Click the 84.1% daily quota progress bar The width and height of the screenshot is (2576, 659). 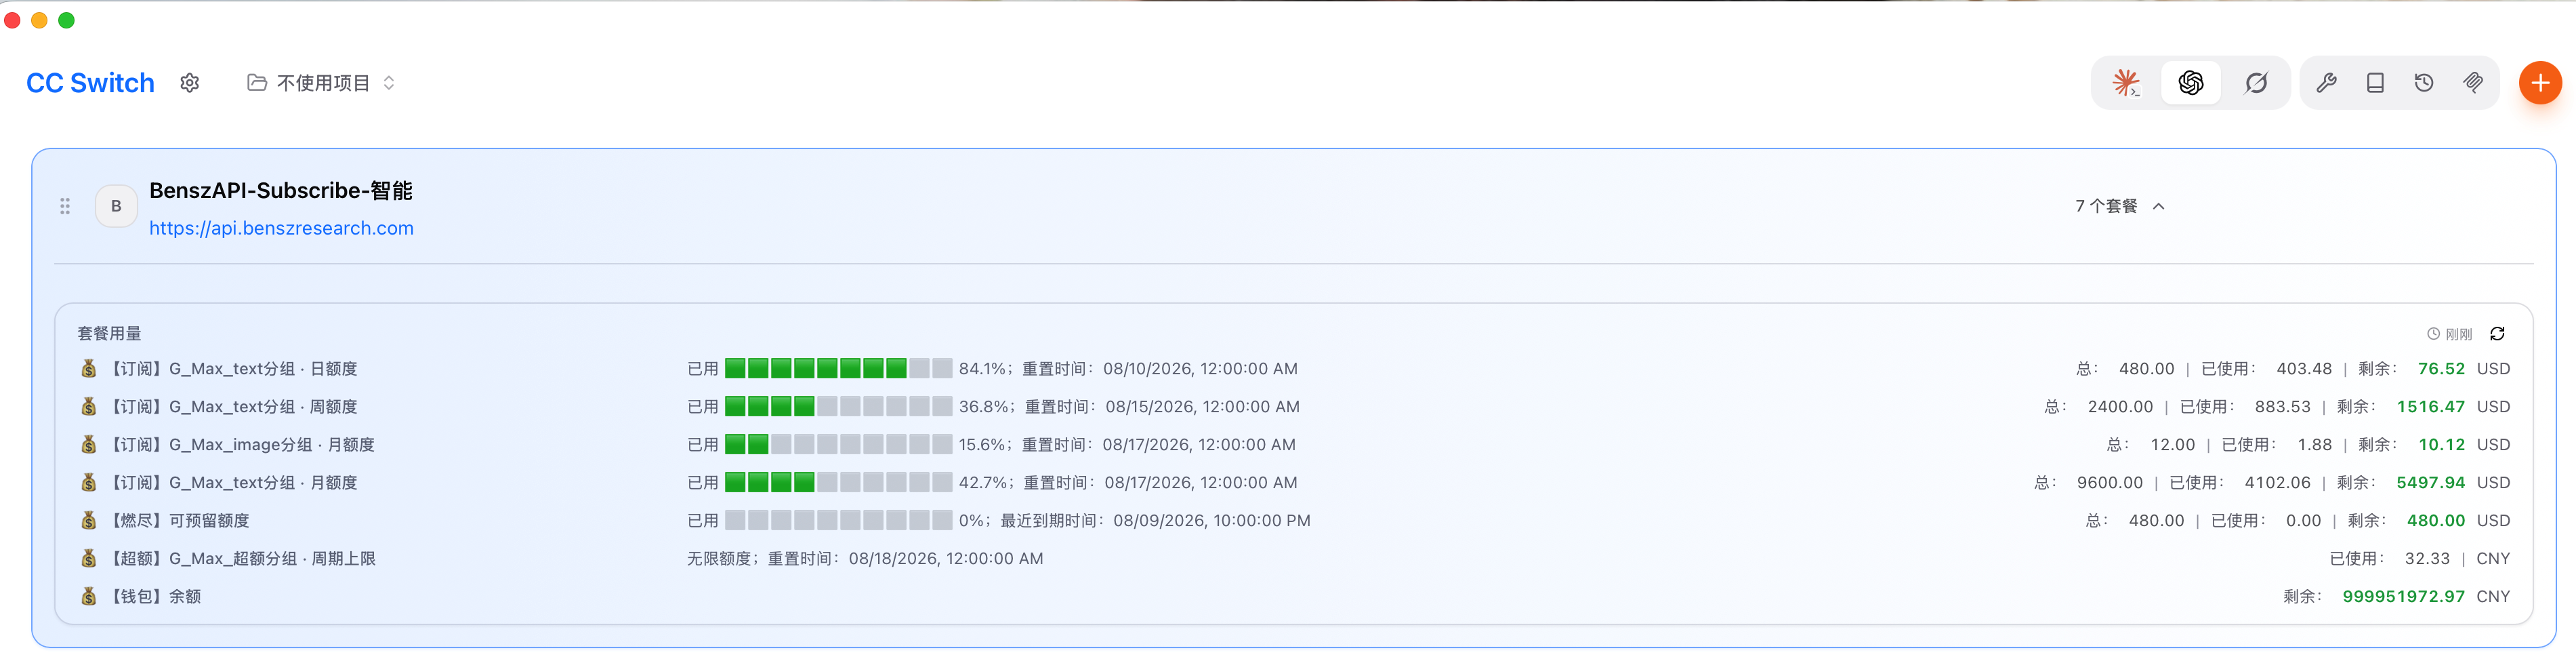click(x=838, y=369)
